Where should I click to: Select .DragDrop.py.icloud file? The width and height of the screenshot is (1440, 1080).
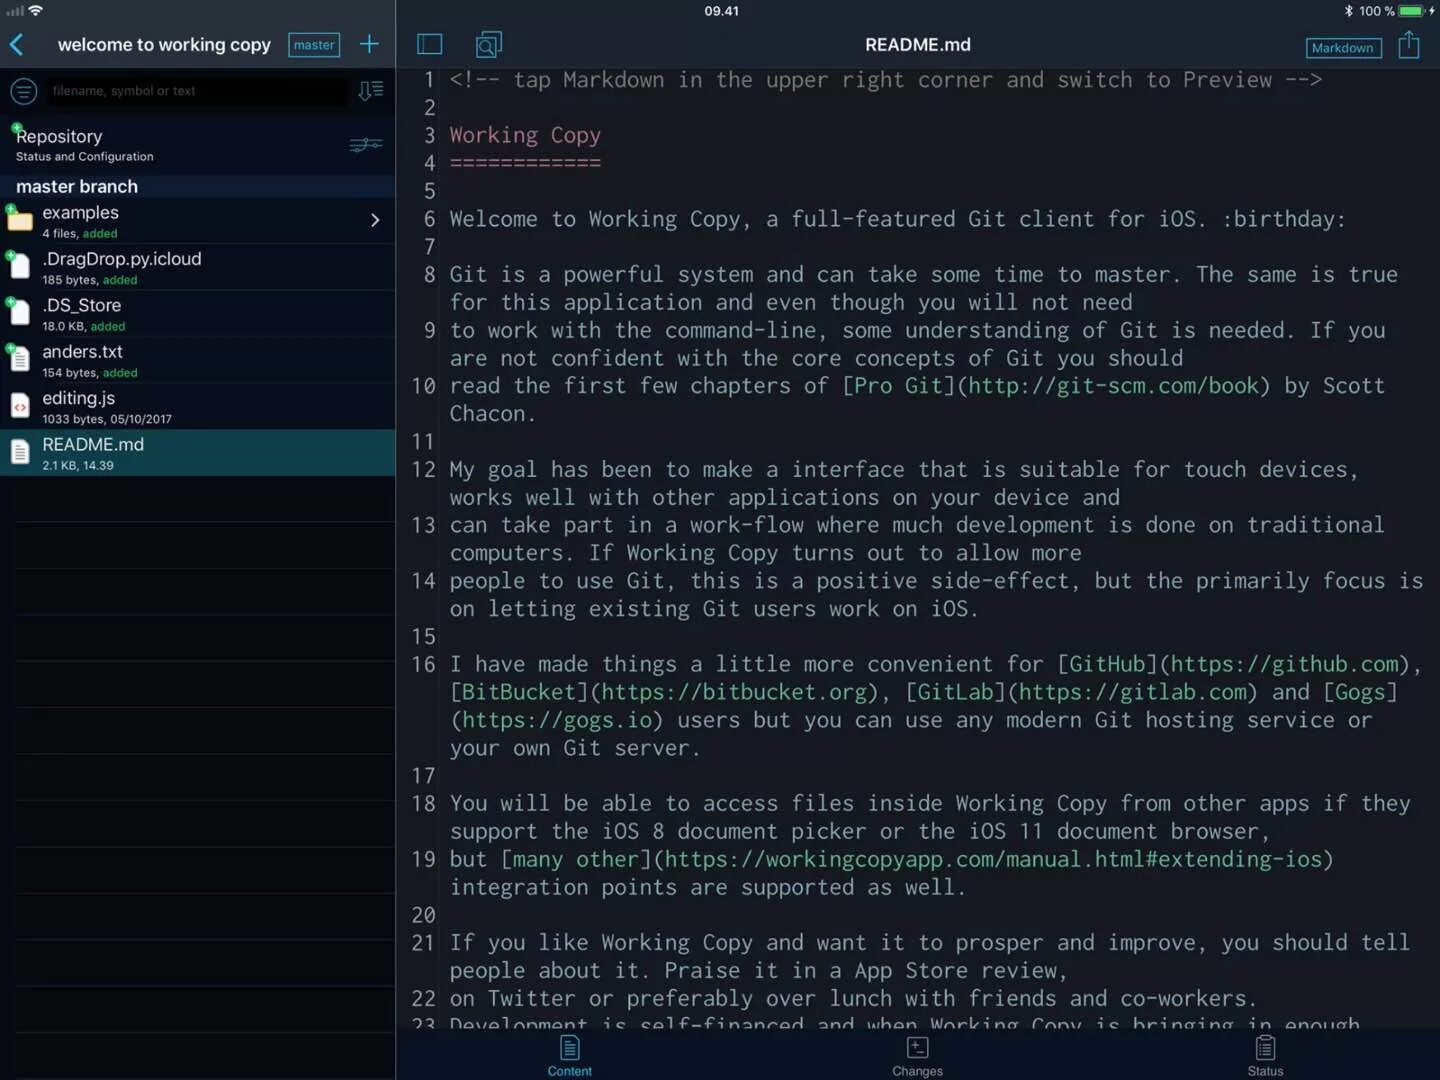[197, 267]
